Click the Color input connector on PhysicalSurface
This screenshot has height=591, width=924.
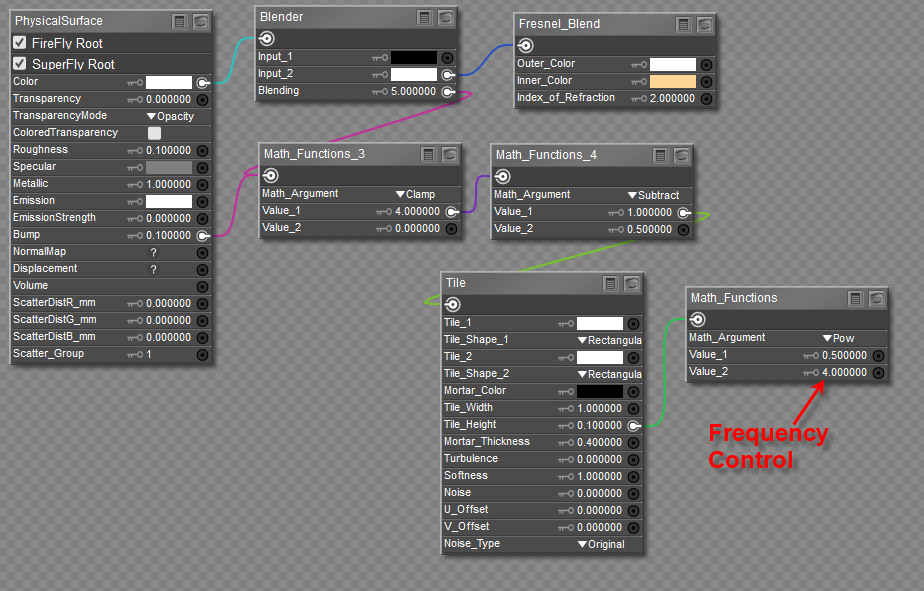tap(203, 82)
